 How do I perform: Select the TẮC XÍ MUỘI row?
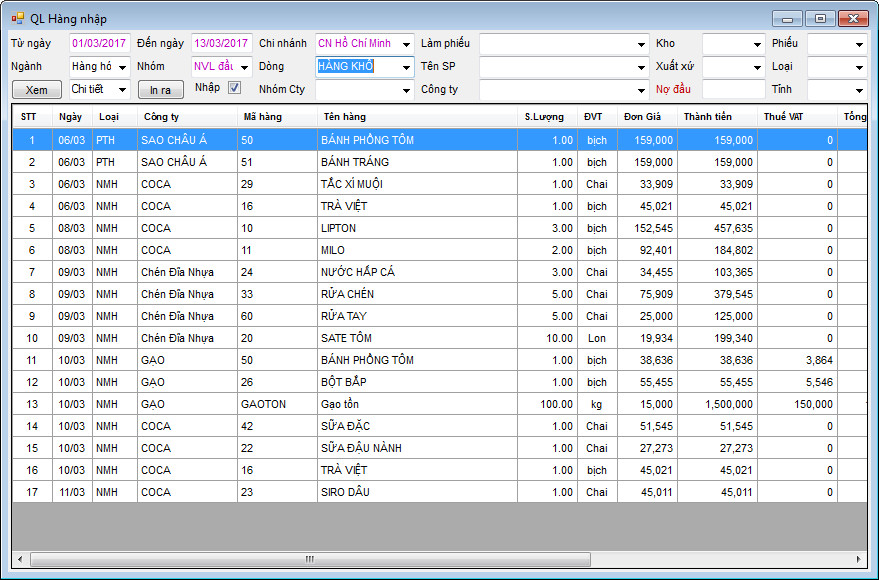440,184
